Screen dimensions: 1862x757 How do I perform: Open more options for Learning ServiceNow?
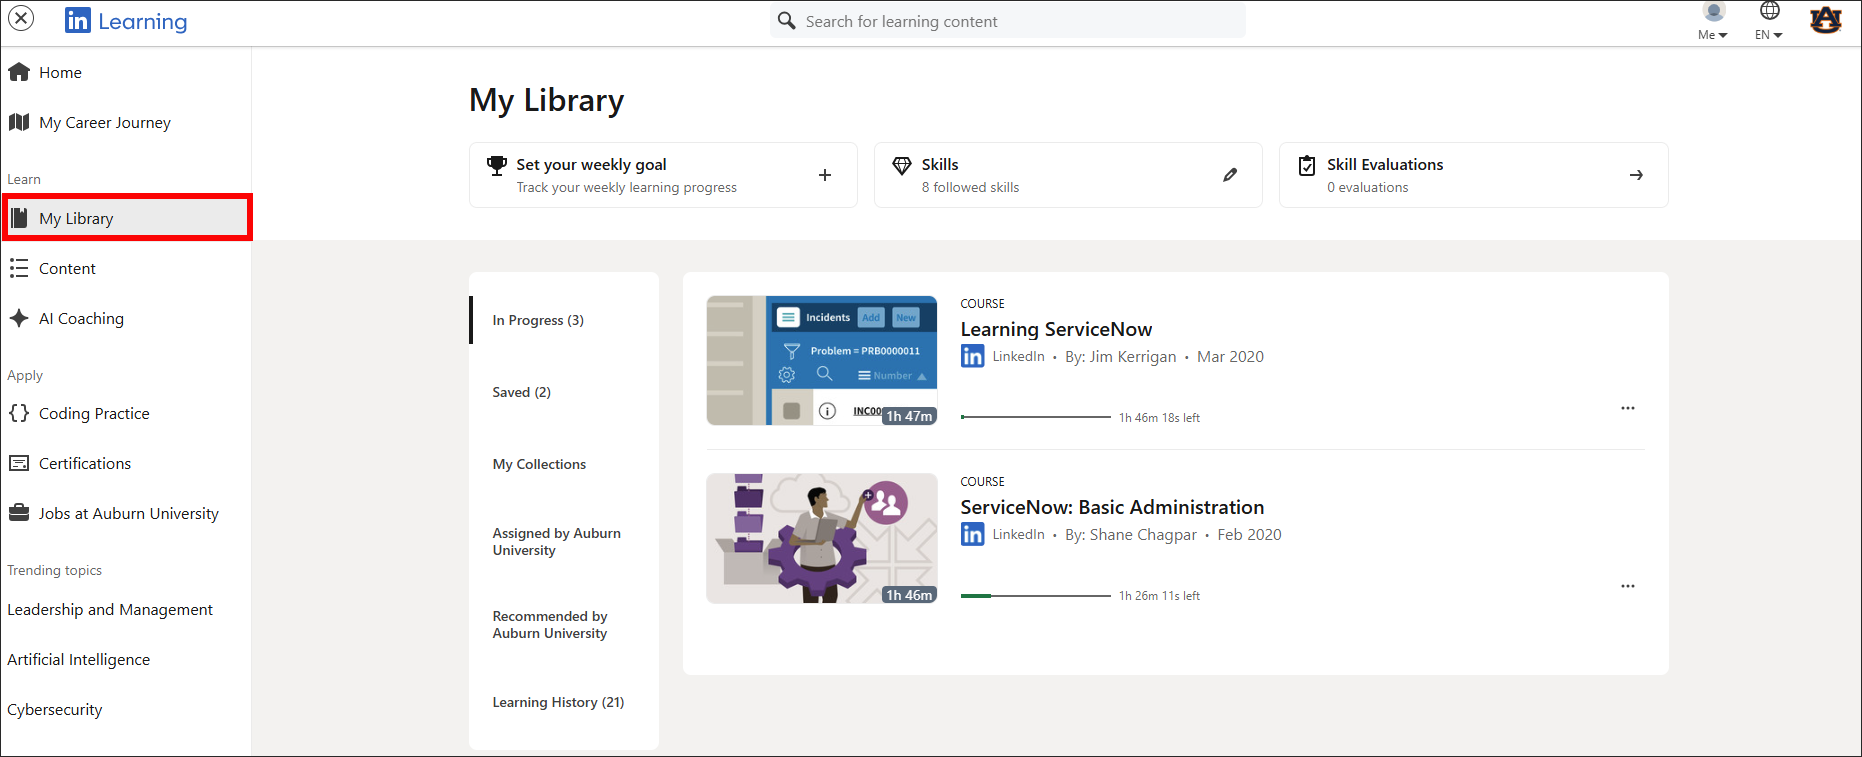coord(1627,408)
